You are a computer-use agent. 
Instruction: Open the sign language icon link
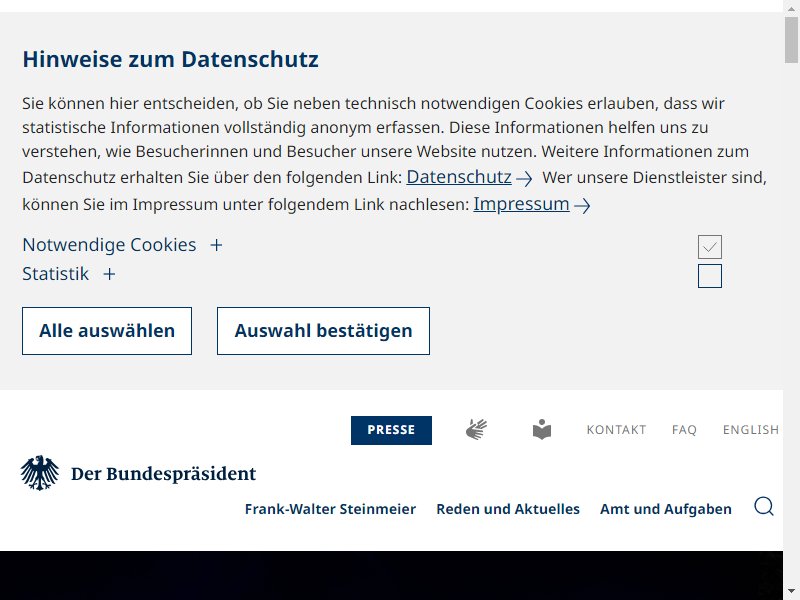[476, 430]
